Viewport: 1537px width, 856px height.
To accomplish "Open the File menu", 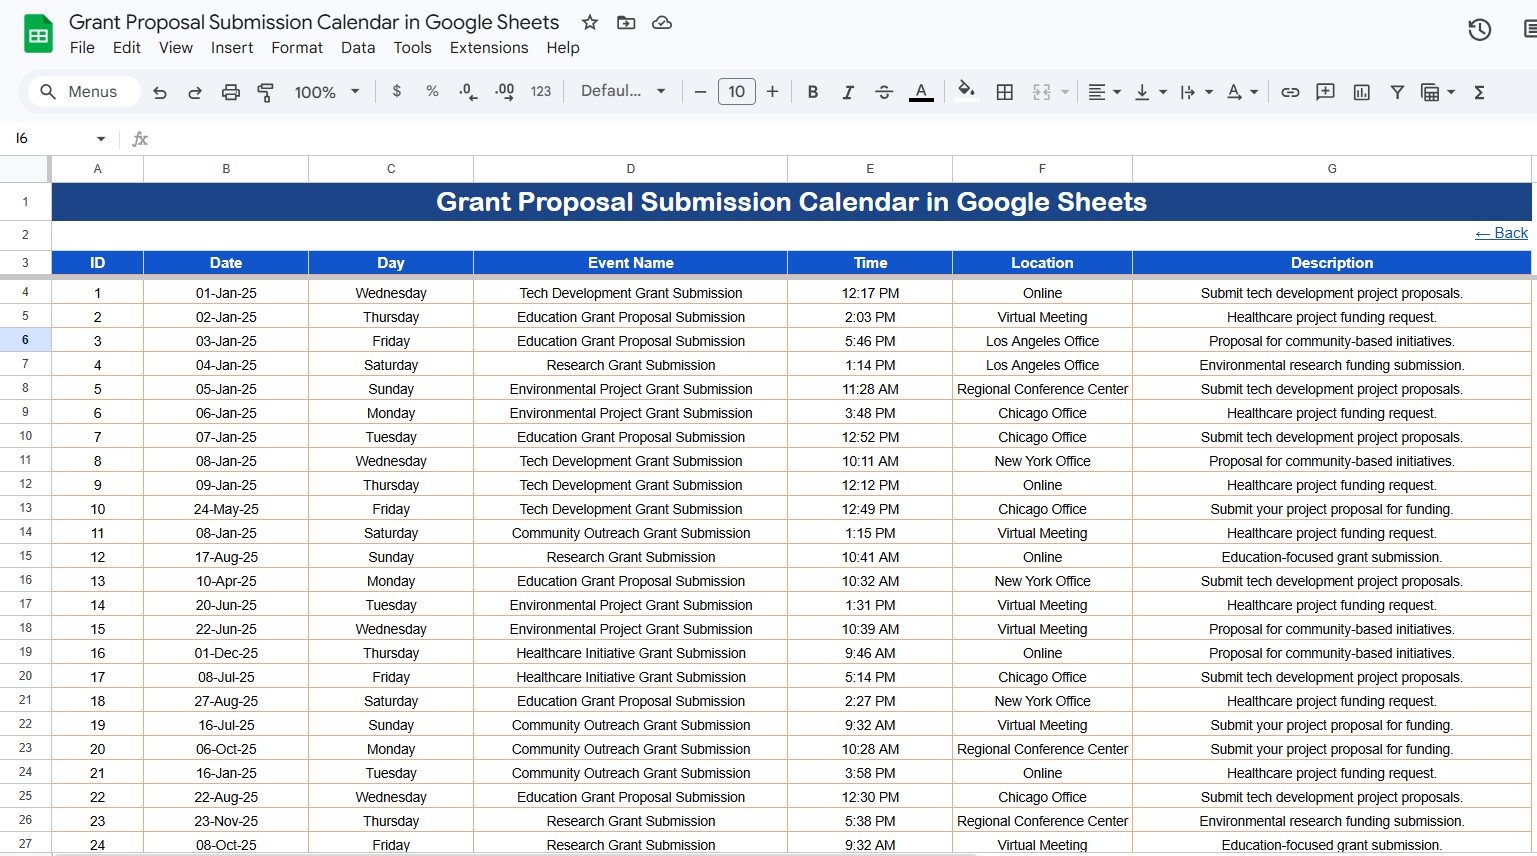I will point(82,47).
